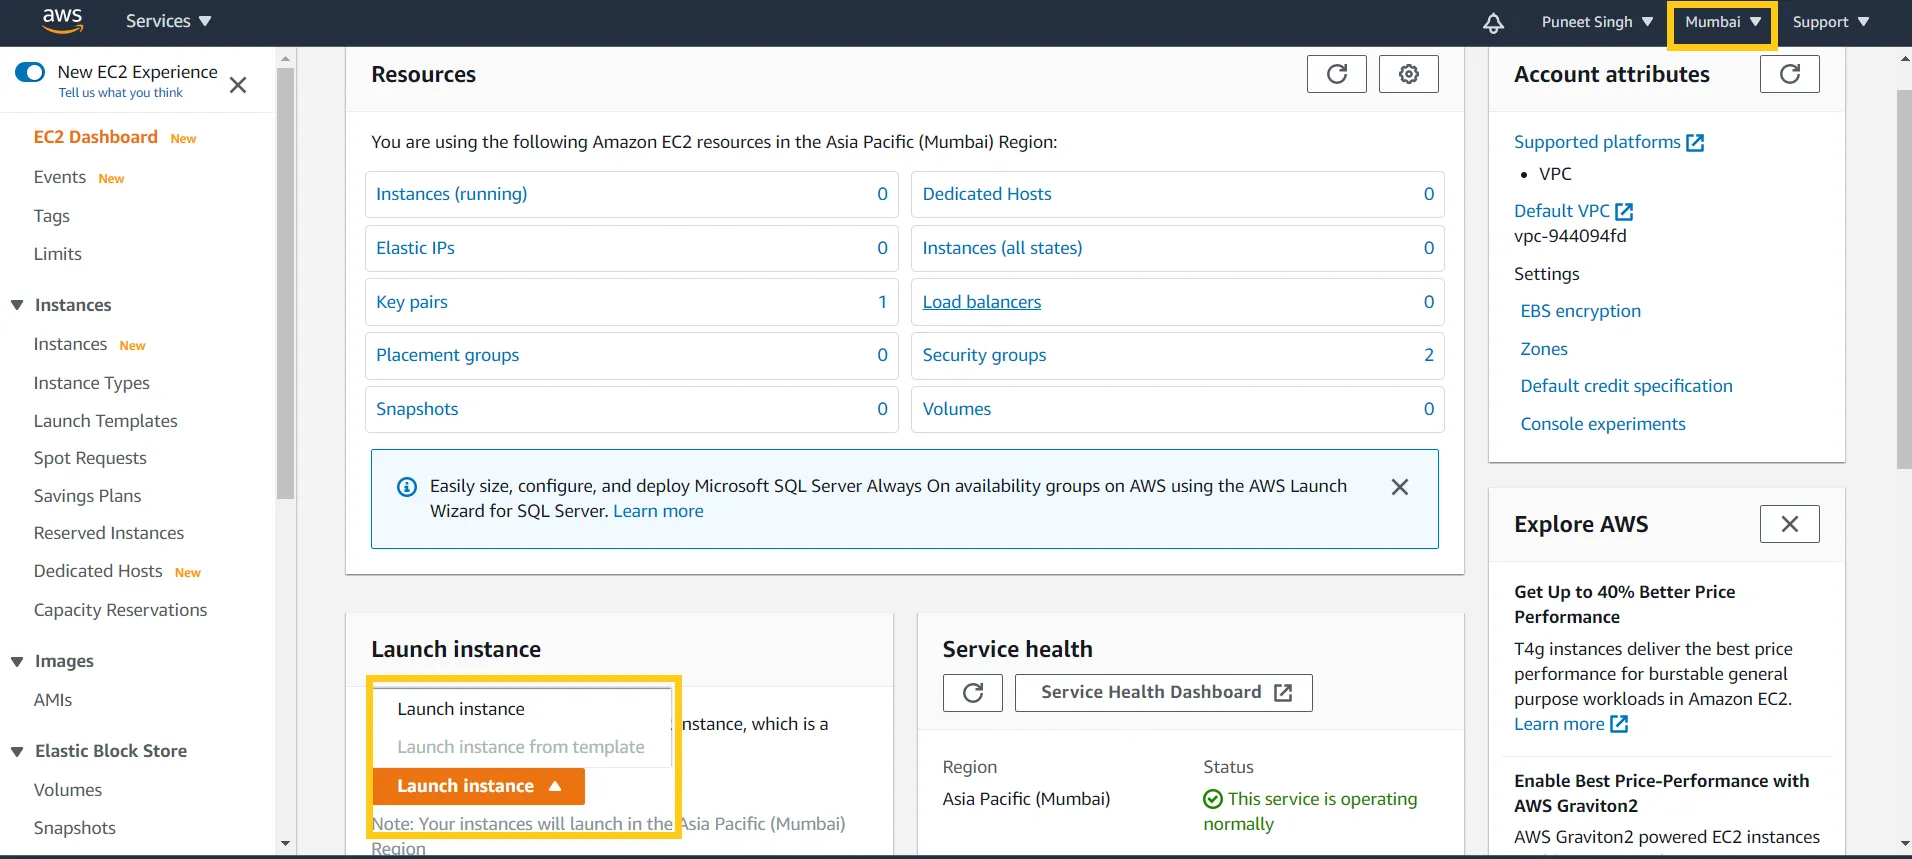This screenshot has width=1912, height=859.
Task: Refresh the Service health section
Action: [x=972, y=693]
